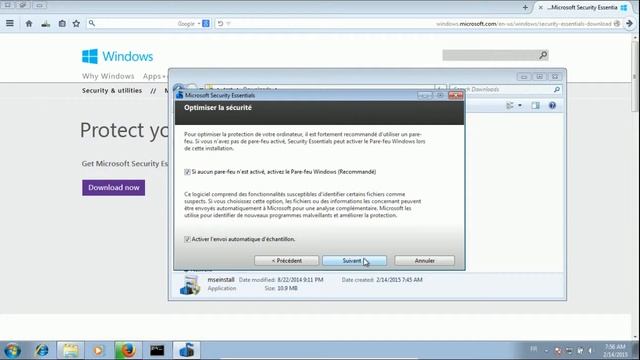Click the Suivant button
This screenshot has width=640, height=360.
(354, 260)
